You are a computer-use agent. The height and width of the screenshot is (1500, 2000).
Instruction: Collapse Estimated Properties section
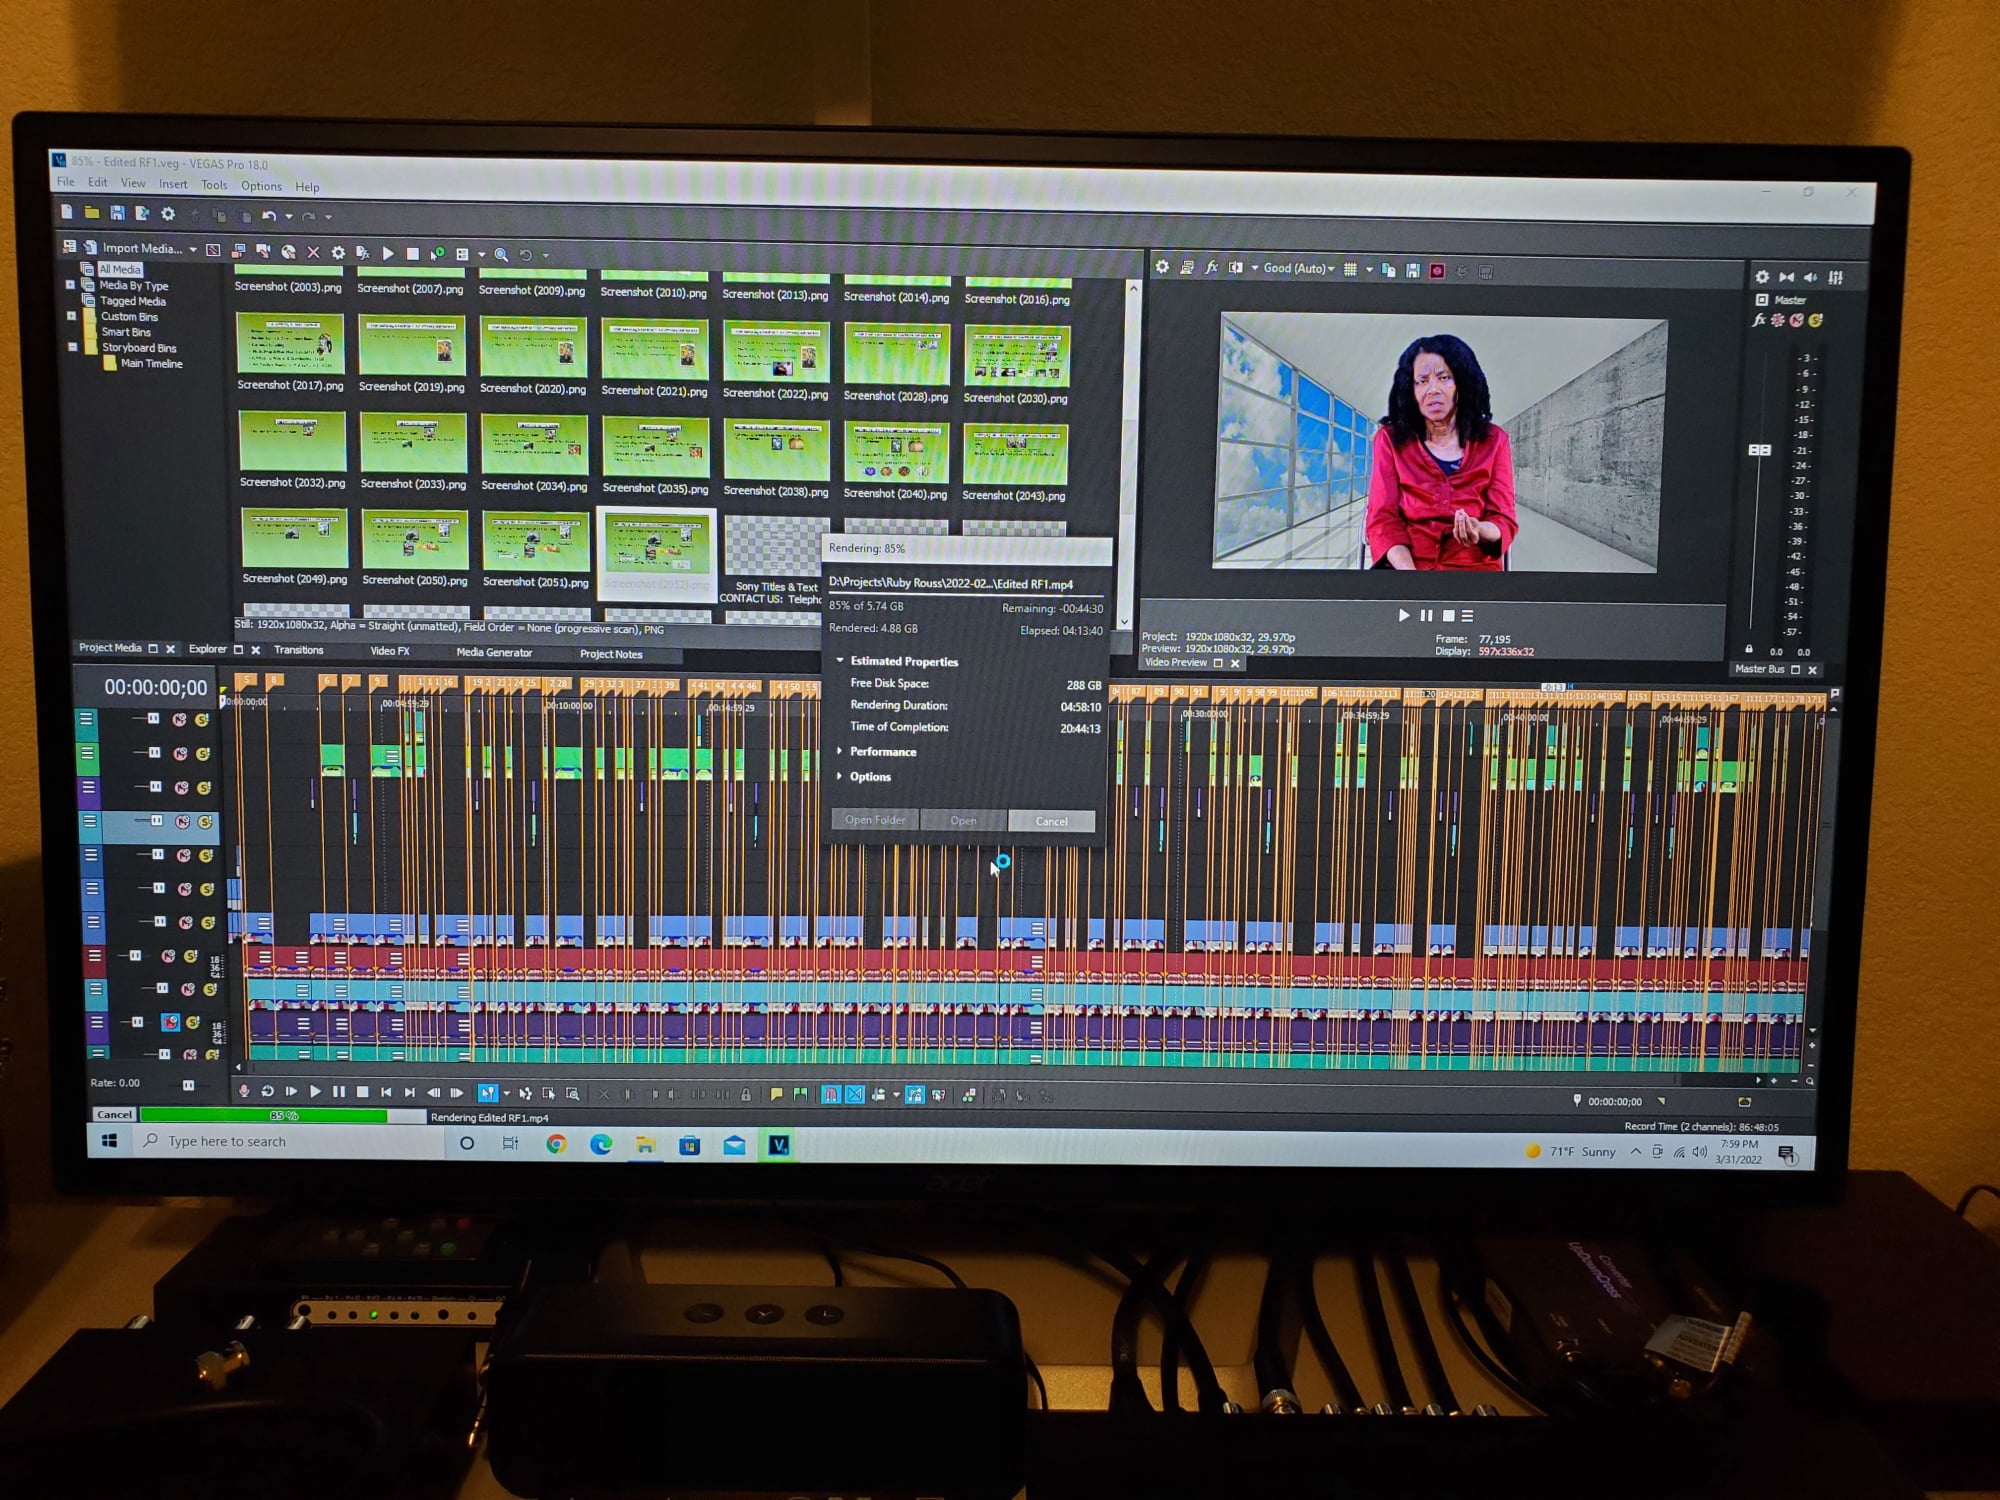pos(840,661)
